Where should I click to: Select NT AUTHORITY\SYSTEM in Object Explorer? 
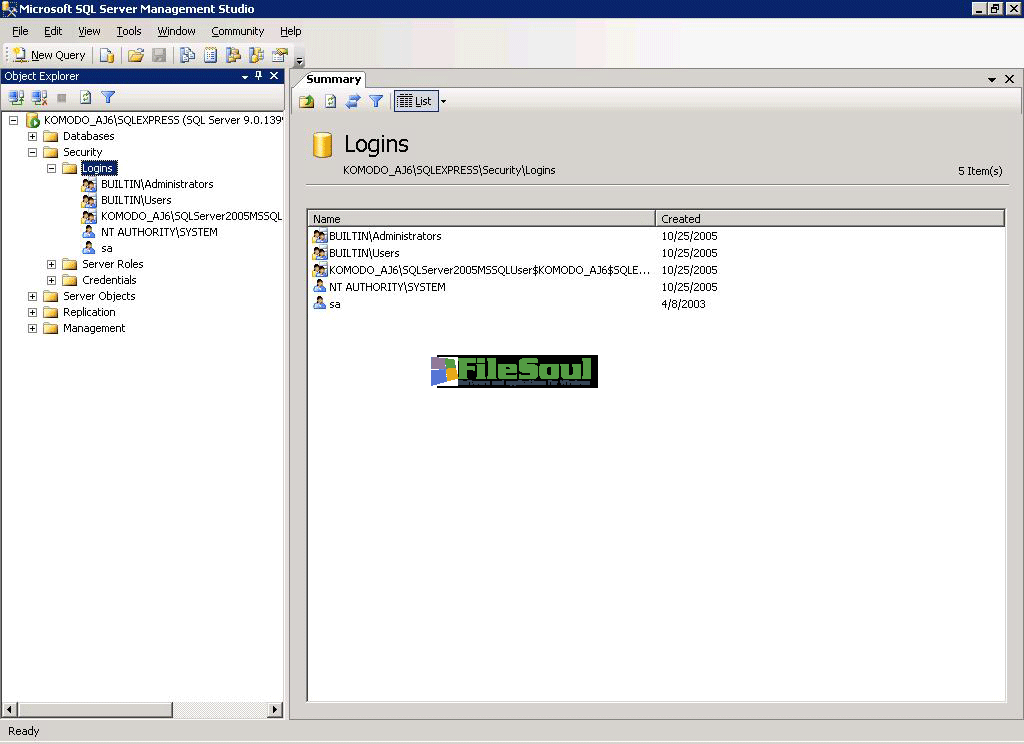click(x=158, y=232)
